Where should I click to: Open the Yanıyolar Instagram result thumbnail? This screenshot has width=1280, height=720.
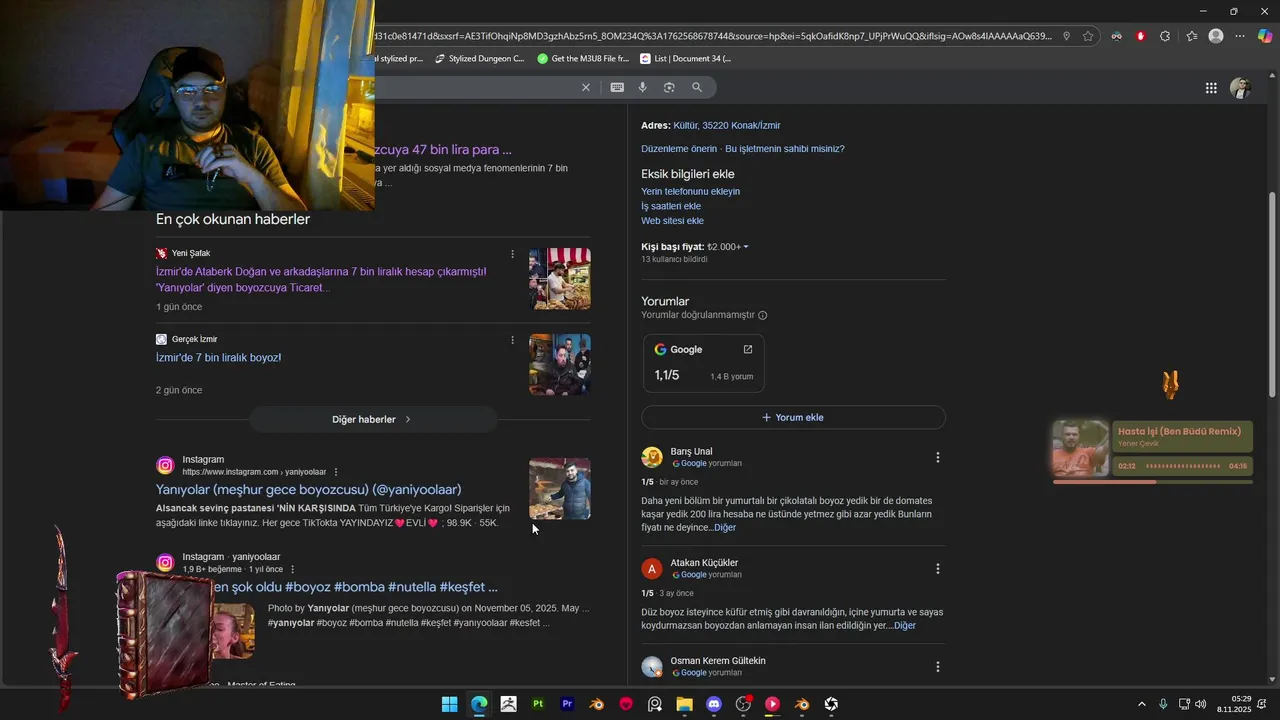560,489
